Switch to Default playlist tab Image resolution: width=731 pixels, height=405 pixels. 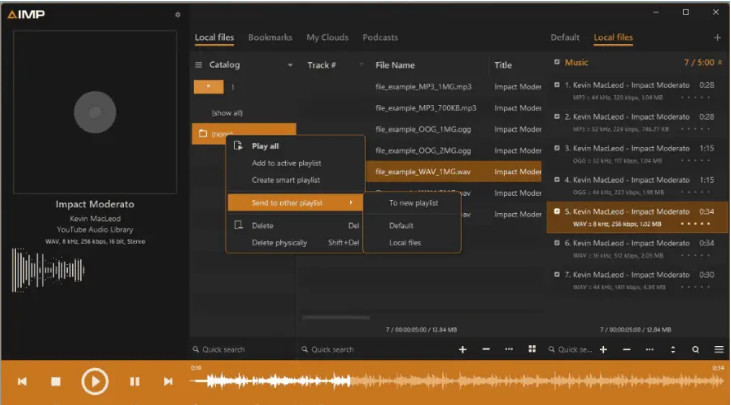click(x=565, y=37)
